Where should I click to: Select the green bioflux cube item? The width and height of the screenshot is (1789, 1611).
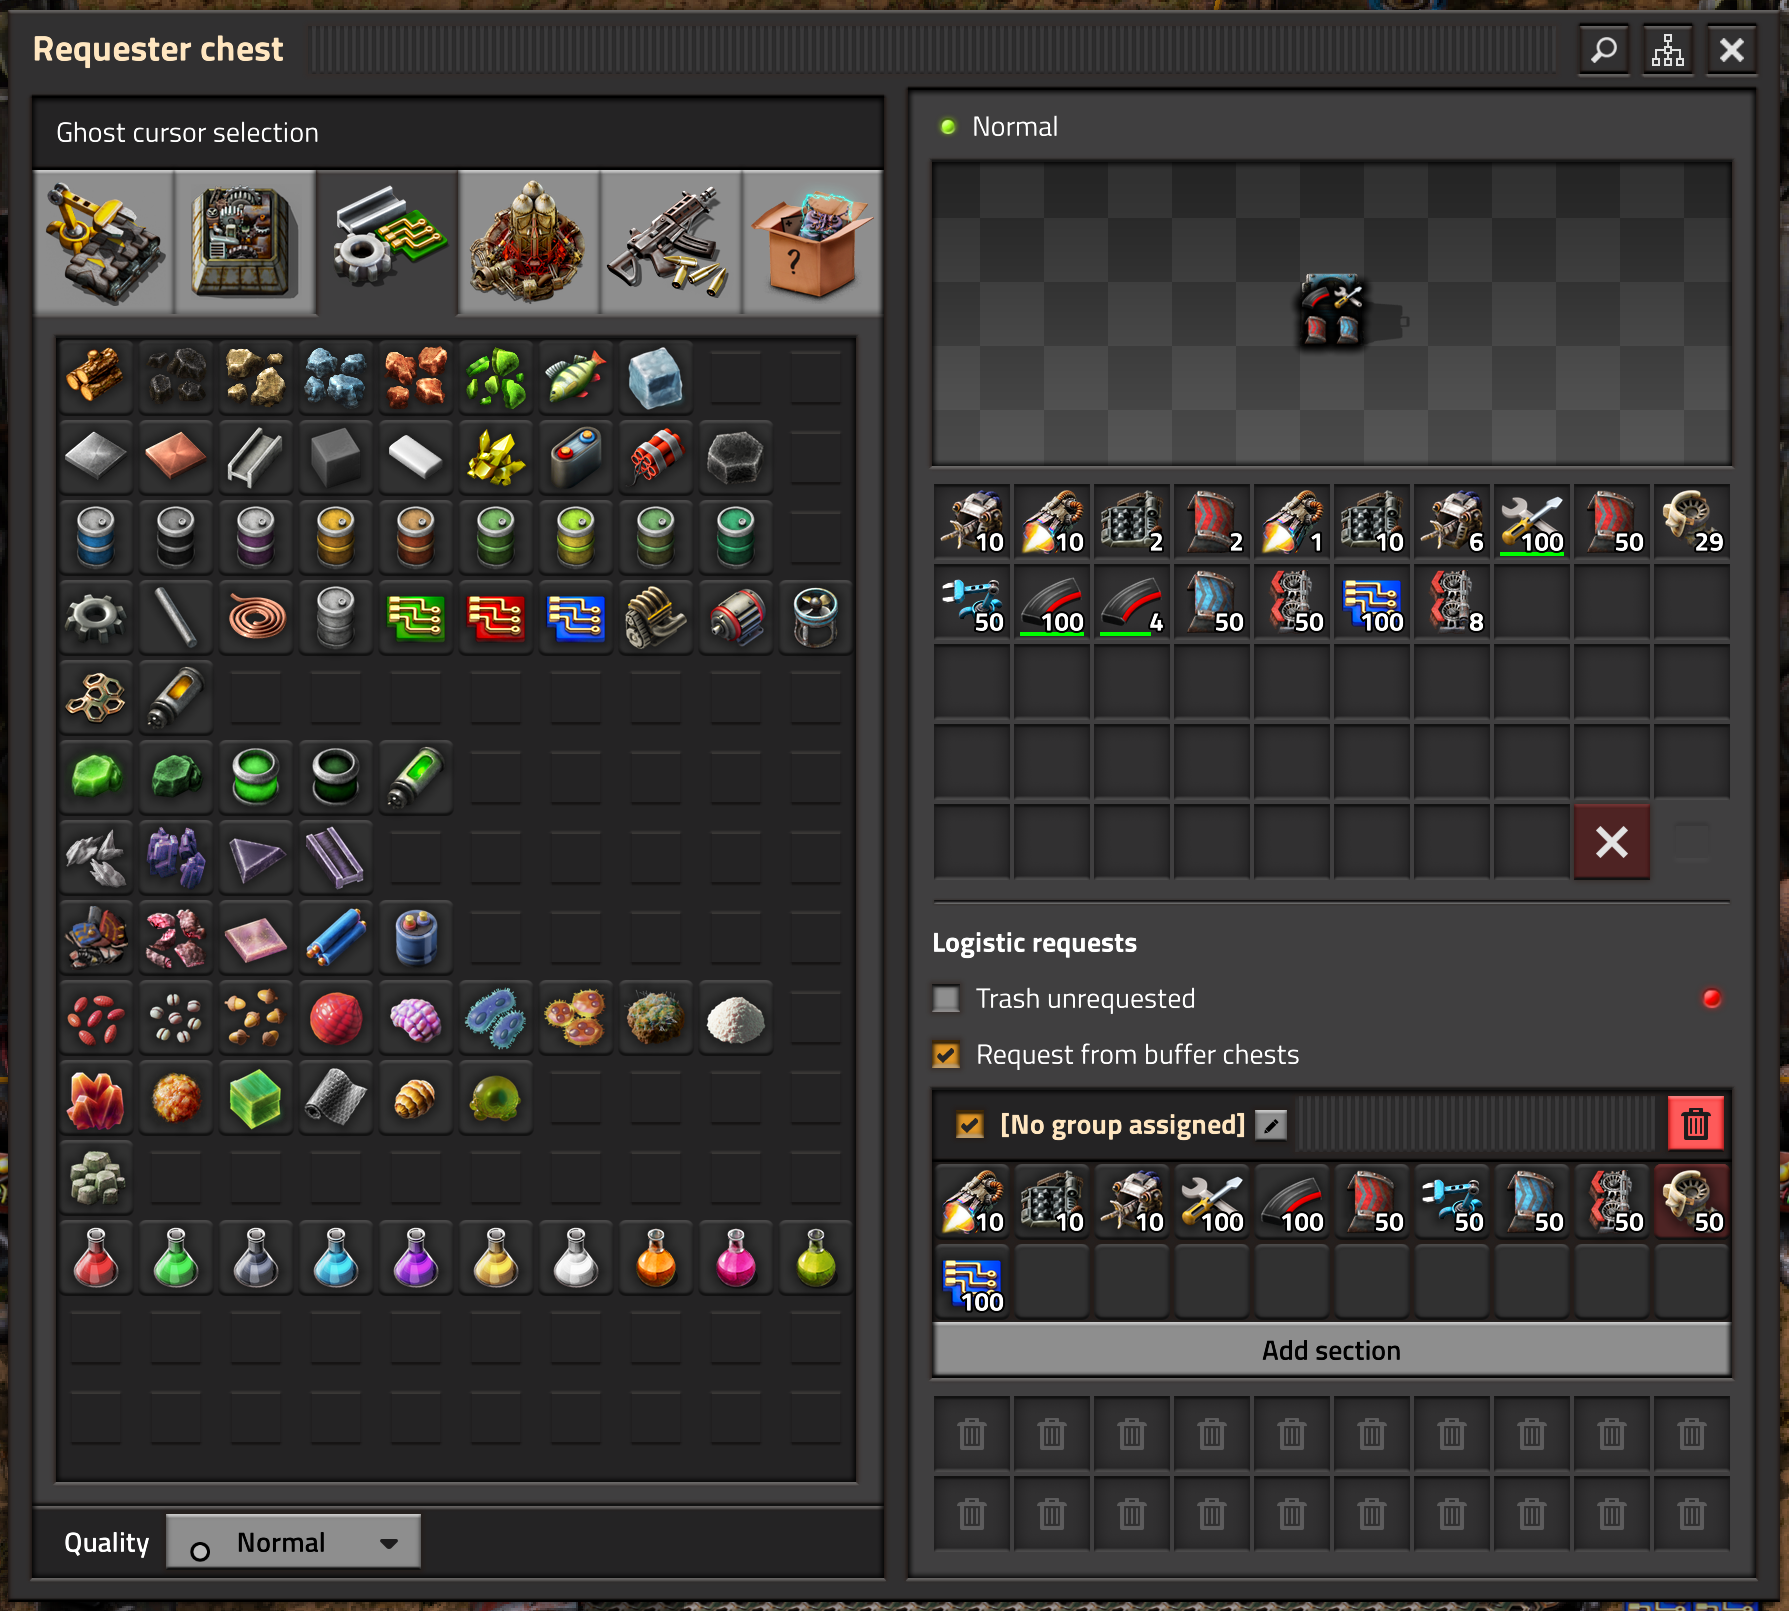[x=256, y=1097]
